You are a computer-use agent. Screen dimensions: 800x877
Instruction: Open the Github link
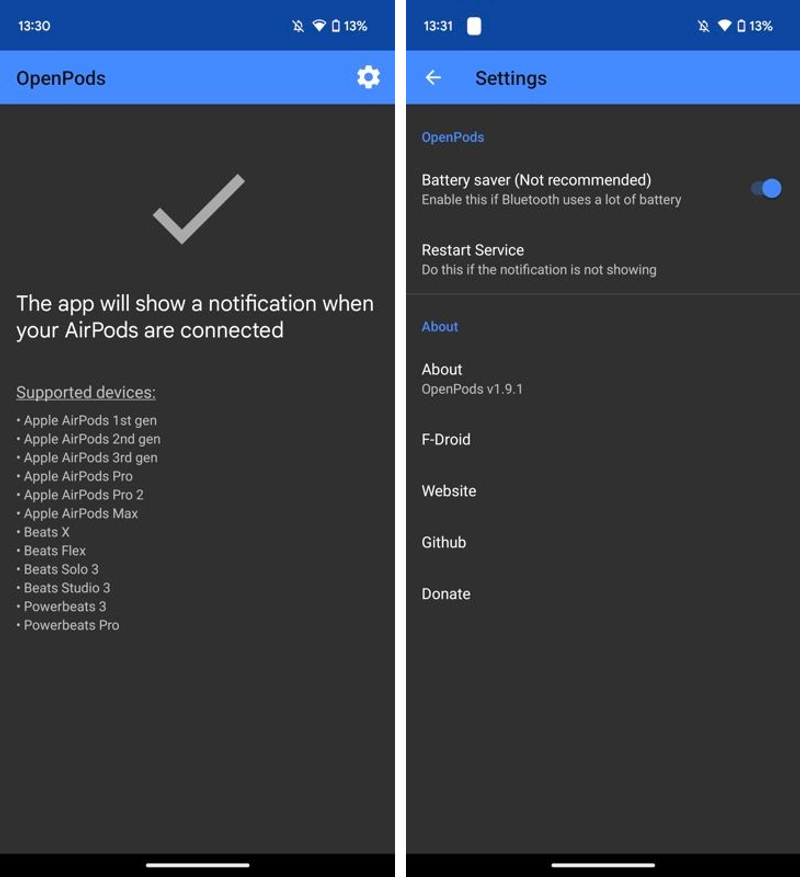(603, 543)
